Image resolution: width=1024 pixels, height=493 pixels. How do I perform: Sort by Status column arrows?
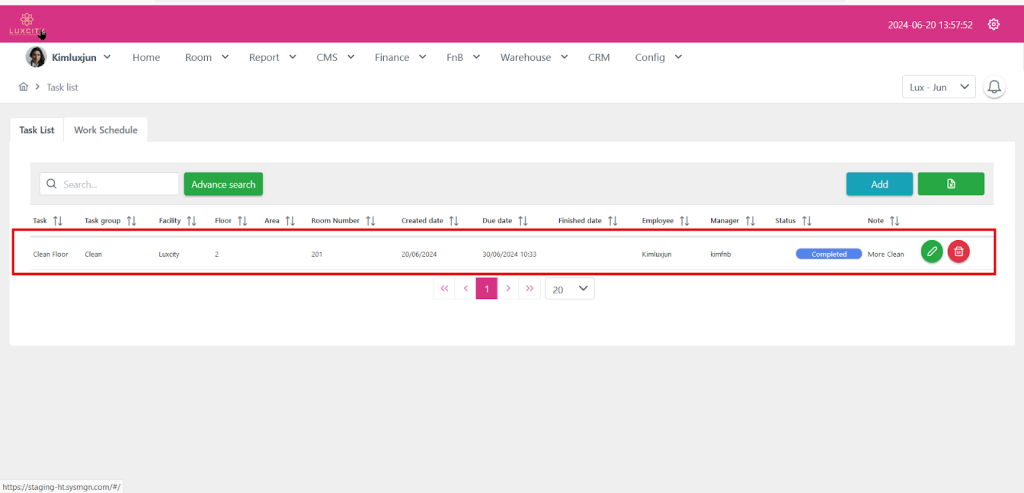tap(806, 221)
